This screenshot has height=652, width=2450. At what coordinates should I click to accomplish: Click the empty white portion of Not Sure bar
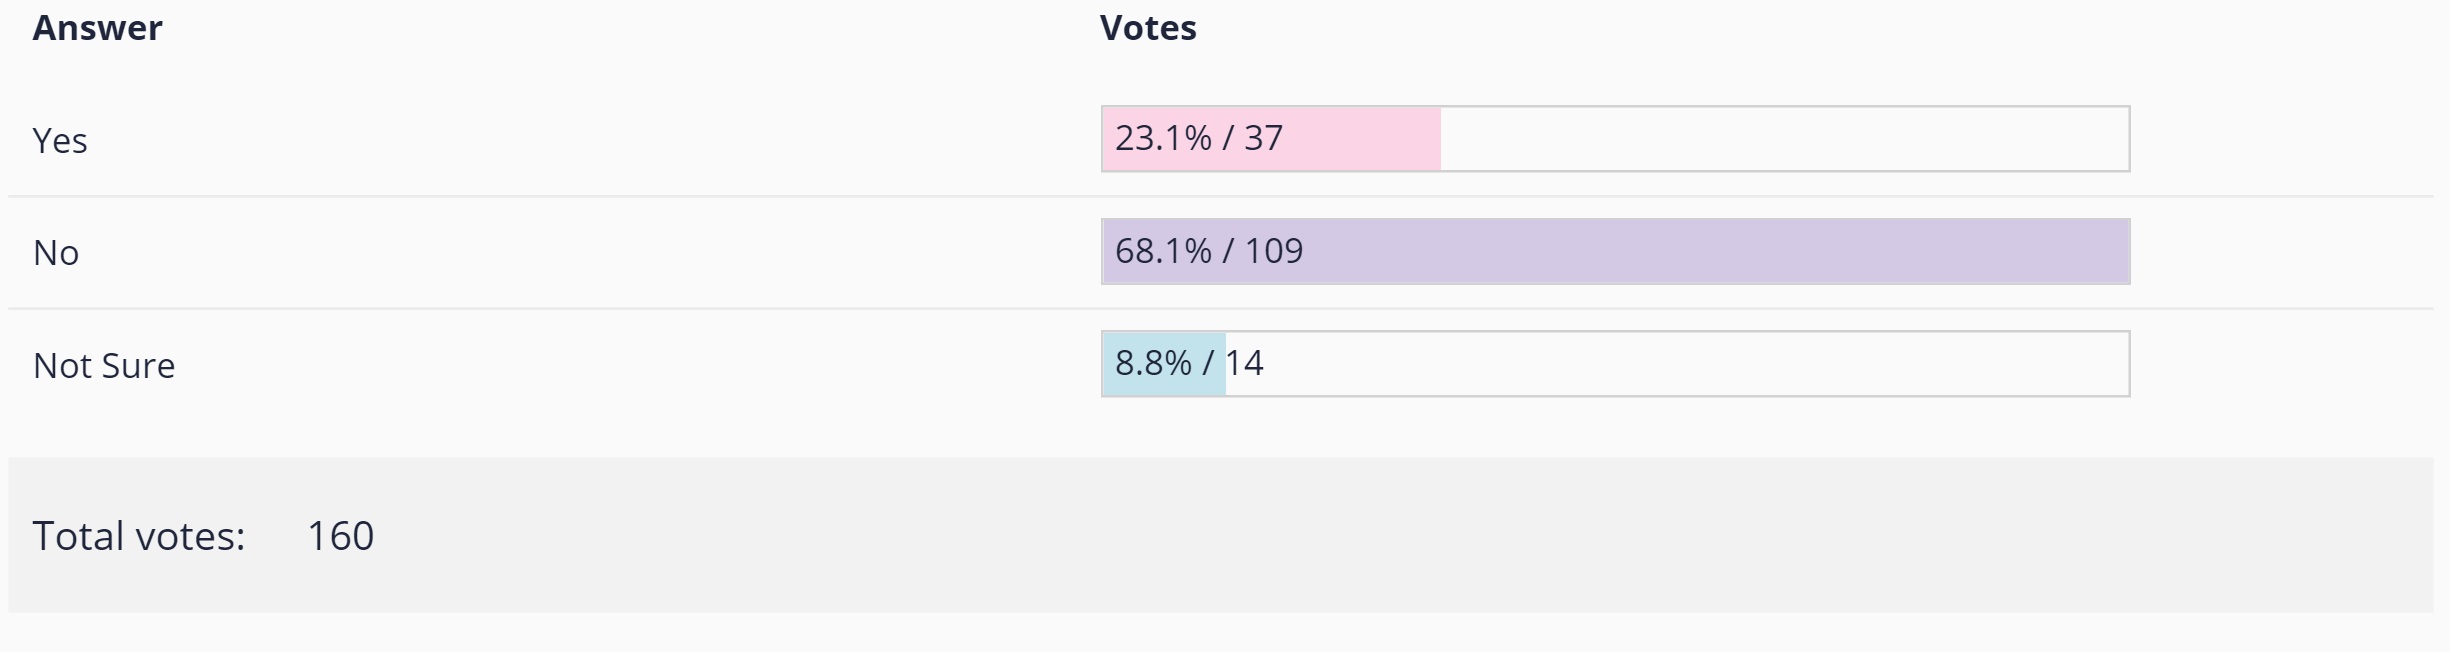1680,364
